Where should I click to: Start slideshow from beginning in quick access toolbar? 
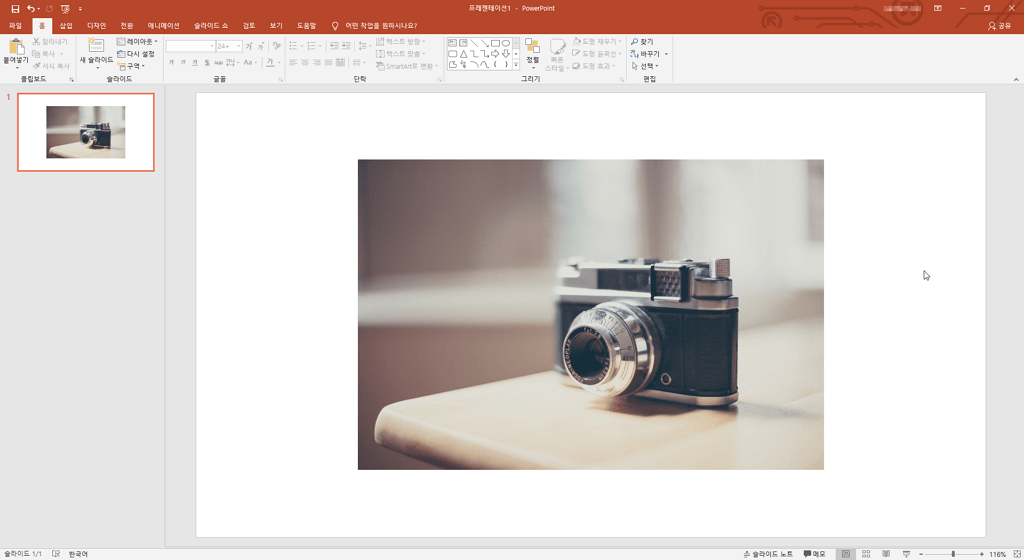coord(65,8)
